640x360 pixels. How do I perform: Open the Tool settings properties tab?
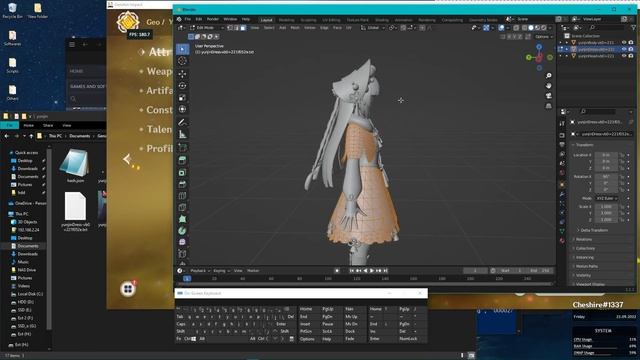562,123
